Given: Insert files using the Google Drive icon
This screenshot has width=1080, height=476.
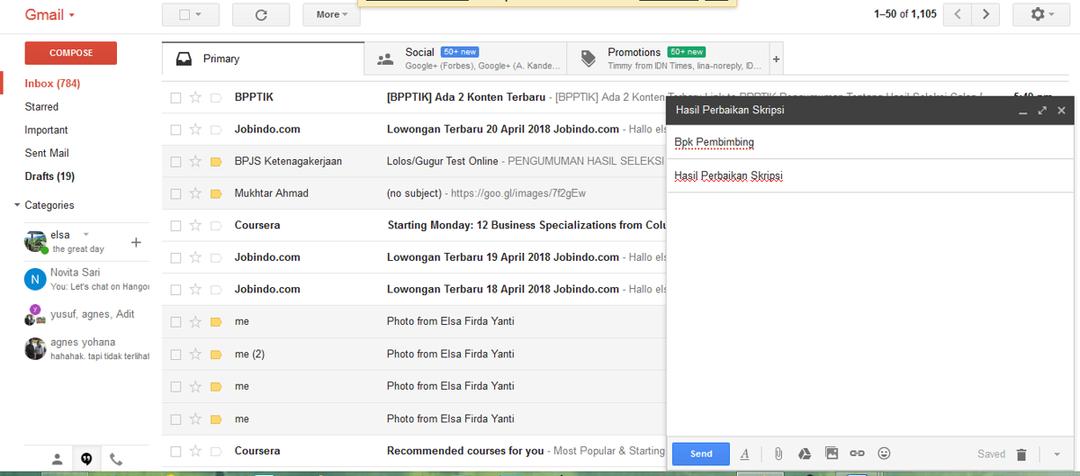Looking at the screenshot, I should point(804,454).
